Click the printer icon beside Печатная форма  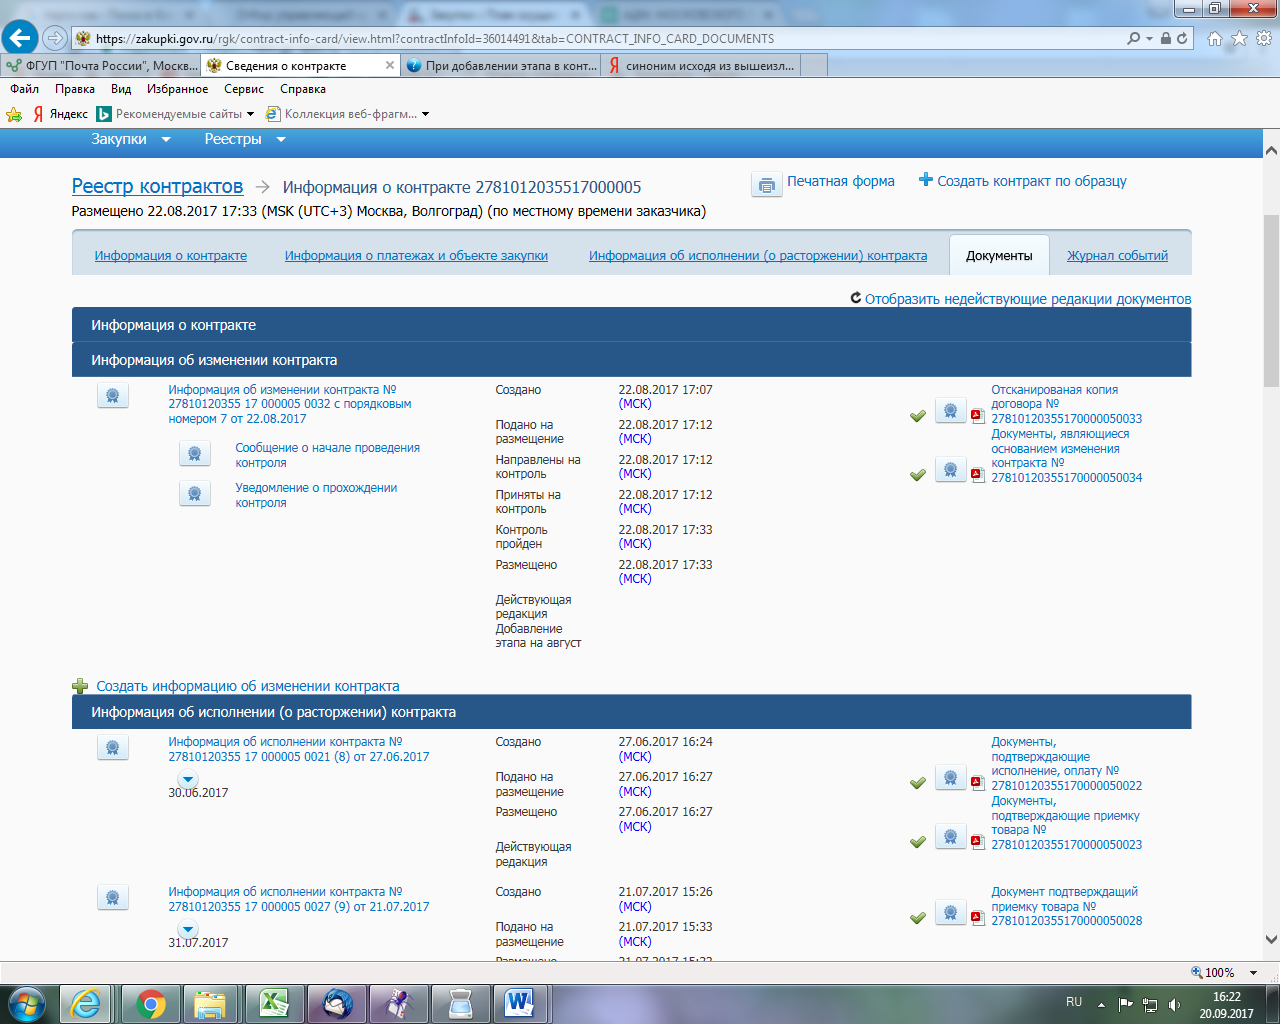coord(767,185)
